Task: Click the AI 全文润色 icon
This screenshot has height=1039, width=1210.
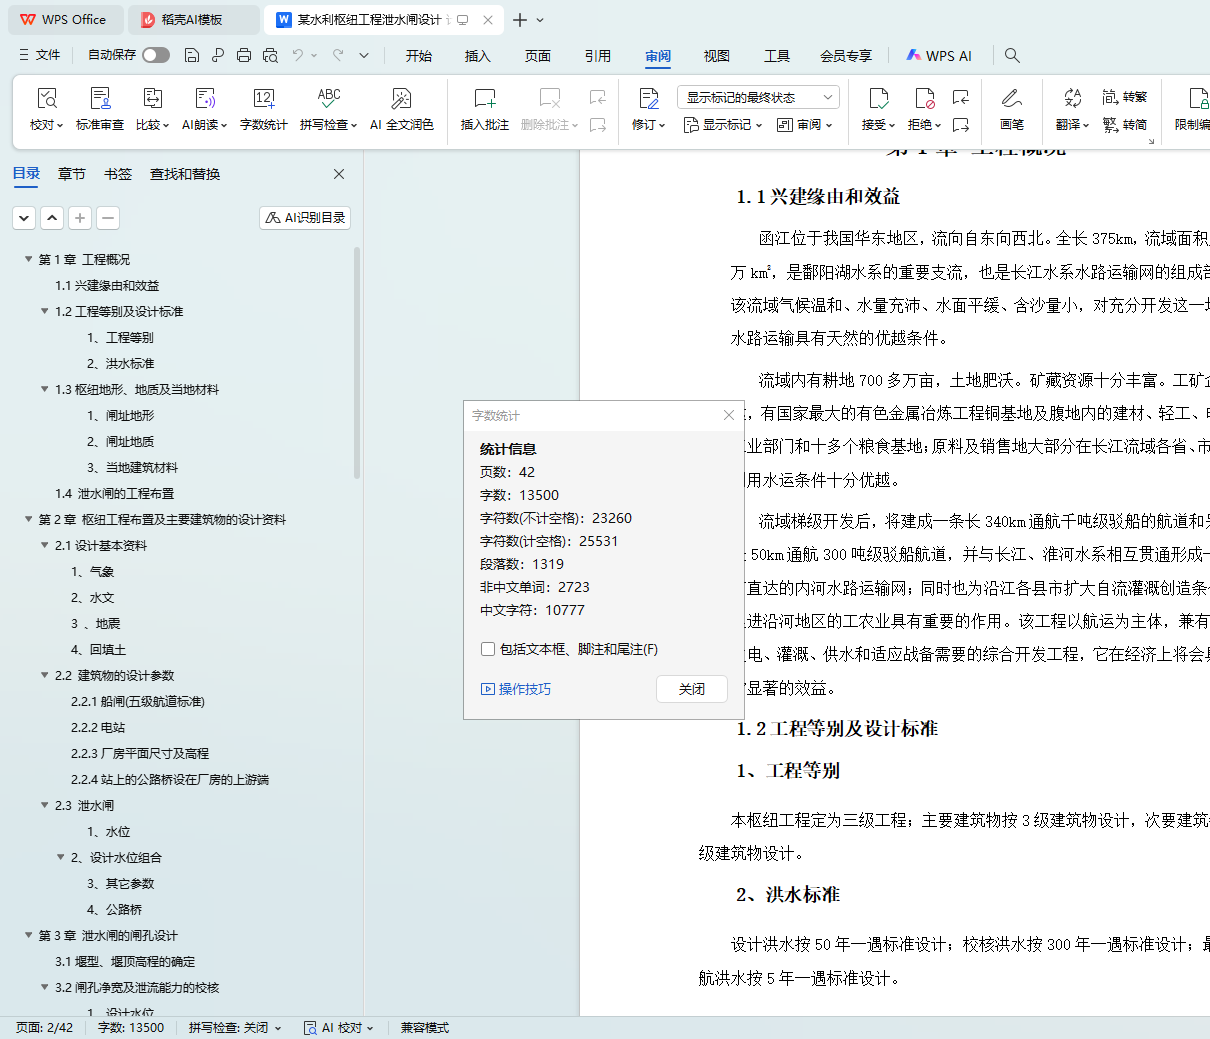Action: coord(401,99)
